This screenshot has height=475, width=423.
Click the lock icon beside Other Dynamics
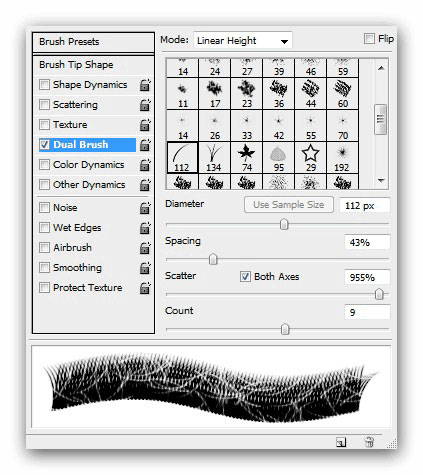tap(145, 185)
